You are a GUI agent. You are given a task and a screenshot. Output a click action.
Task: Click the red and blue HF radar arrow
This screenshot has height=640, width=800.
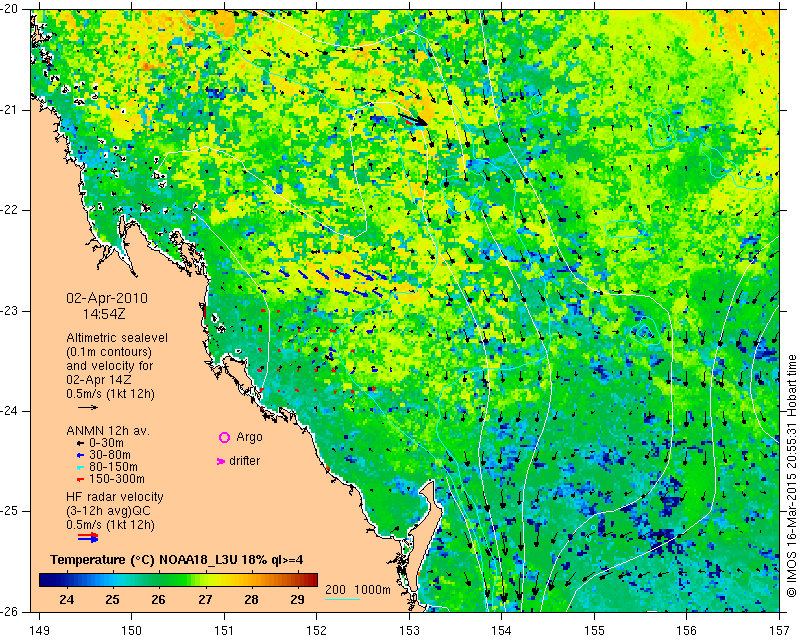pos(88,537)
